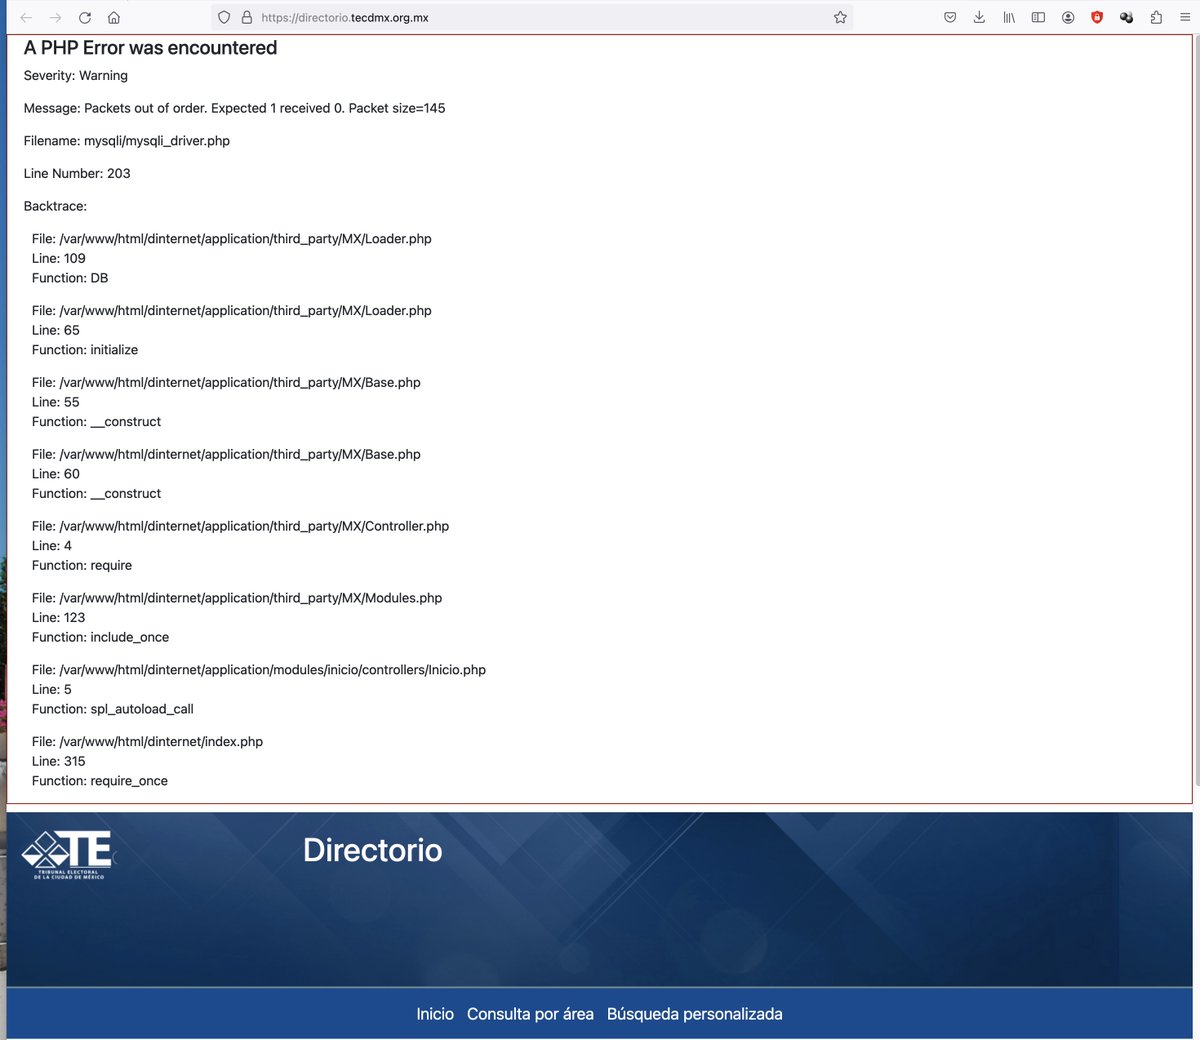
Task: Click 'Function: spl_autoload_call' line
Action: [x=113, y=710]
